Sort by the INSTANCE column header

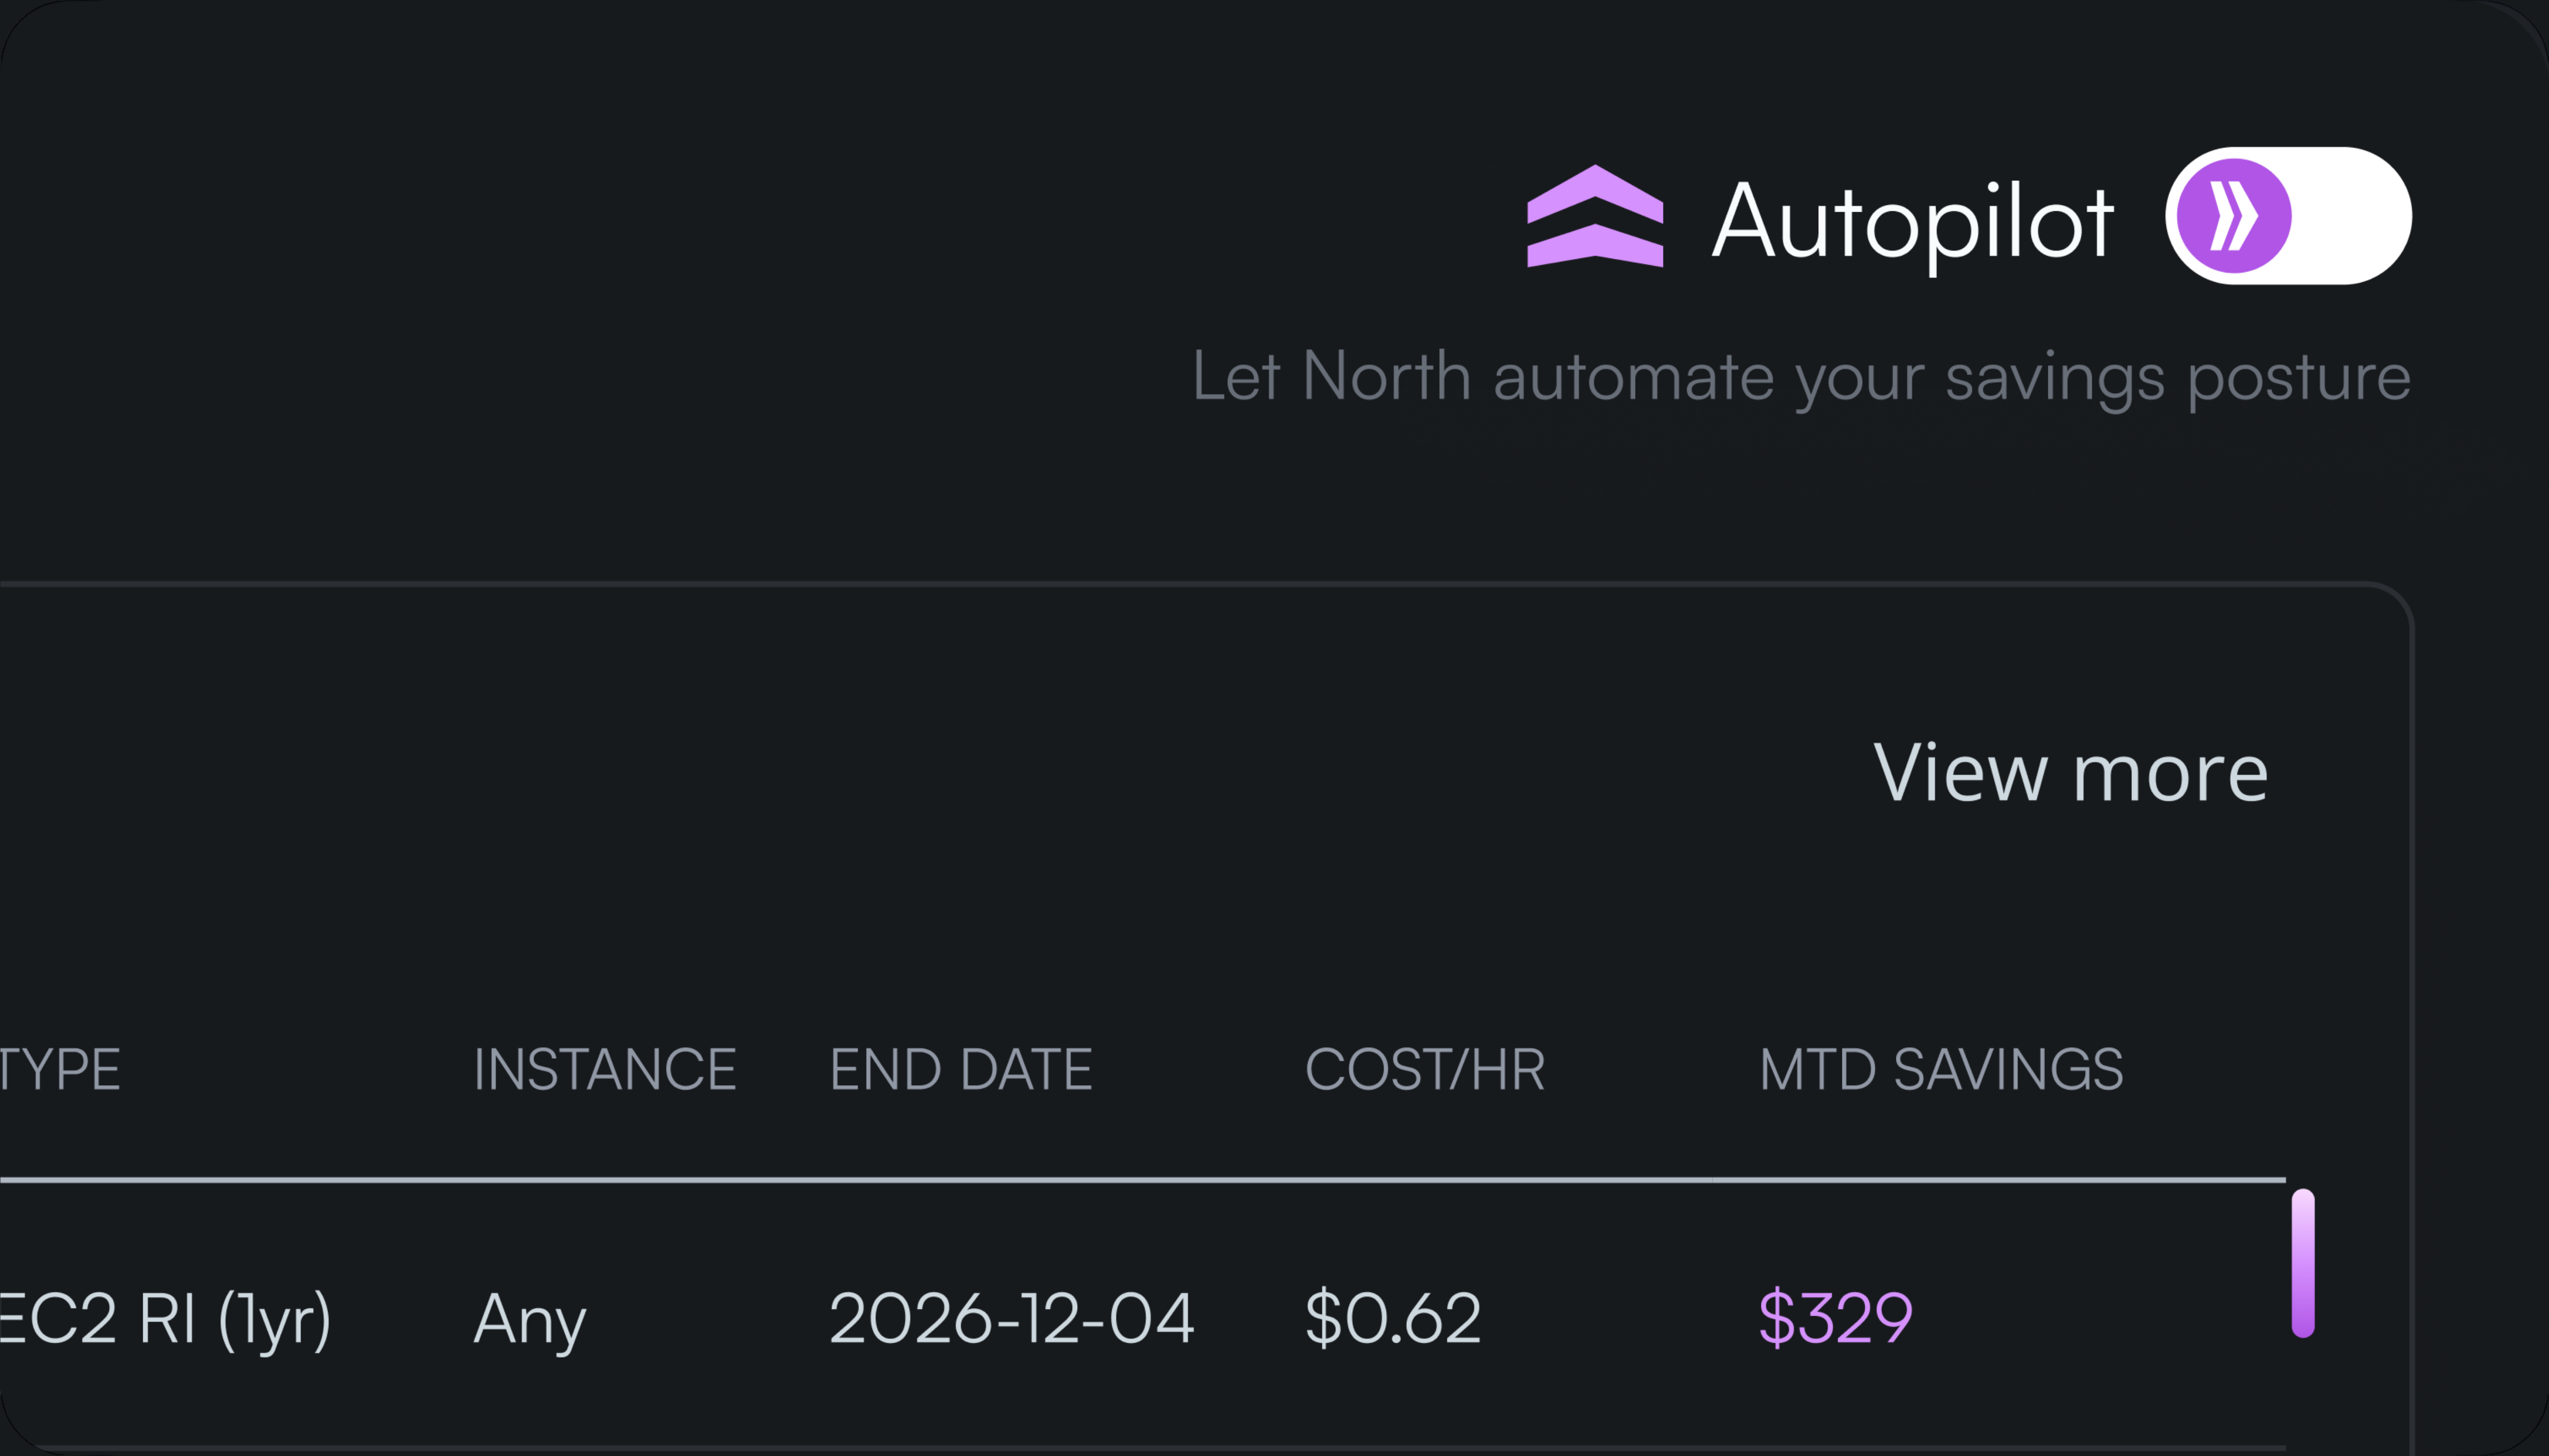coord(605,1069)
